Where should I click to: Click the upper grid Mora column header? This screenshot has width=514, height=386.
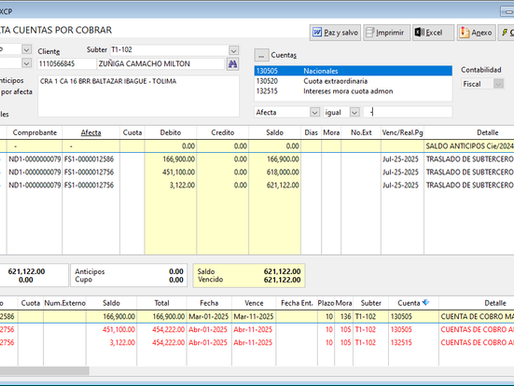pos(331,132)
